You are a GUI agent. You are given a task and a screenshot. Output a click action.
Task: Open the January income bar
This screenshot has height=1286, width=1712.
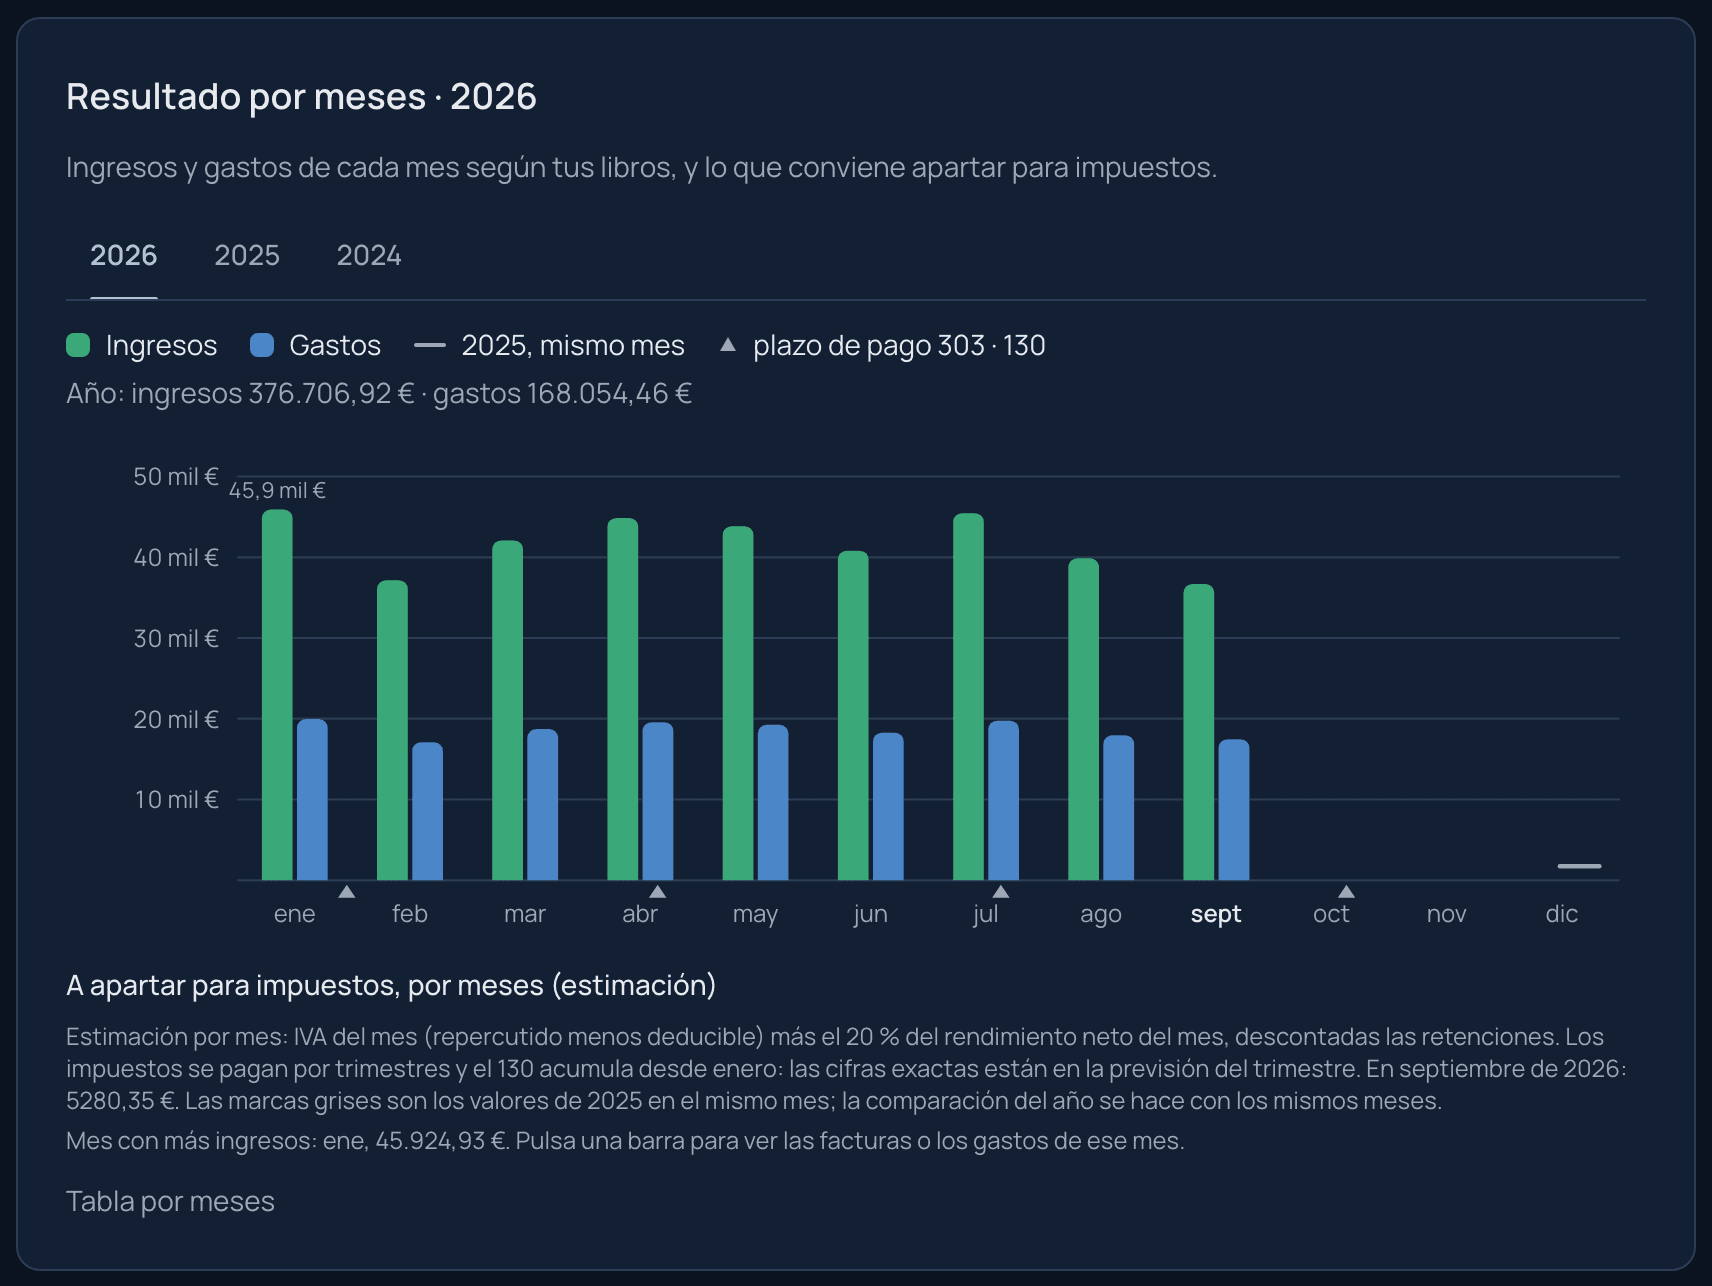pyautogui.click(x=277, y=695)
